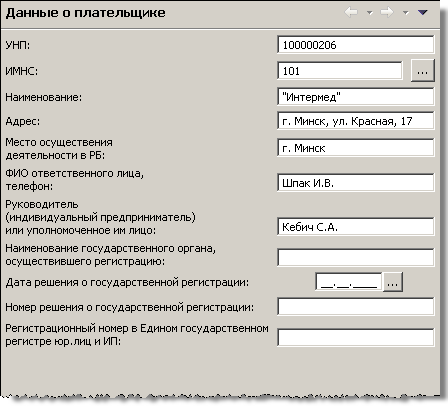Click into the УНП field
The height and width of the screenshot is (406, 448).
click(356, 45)
